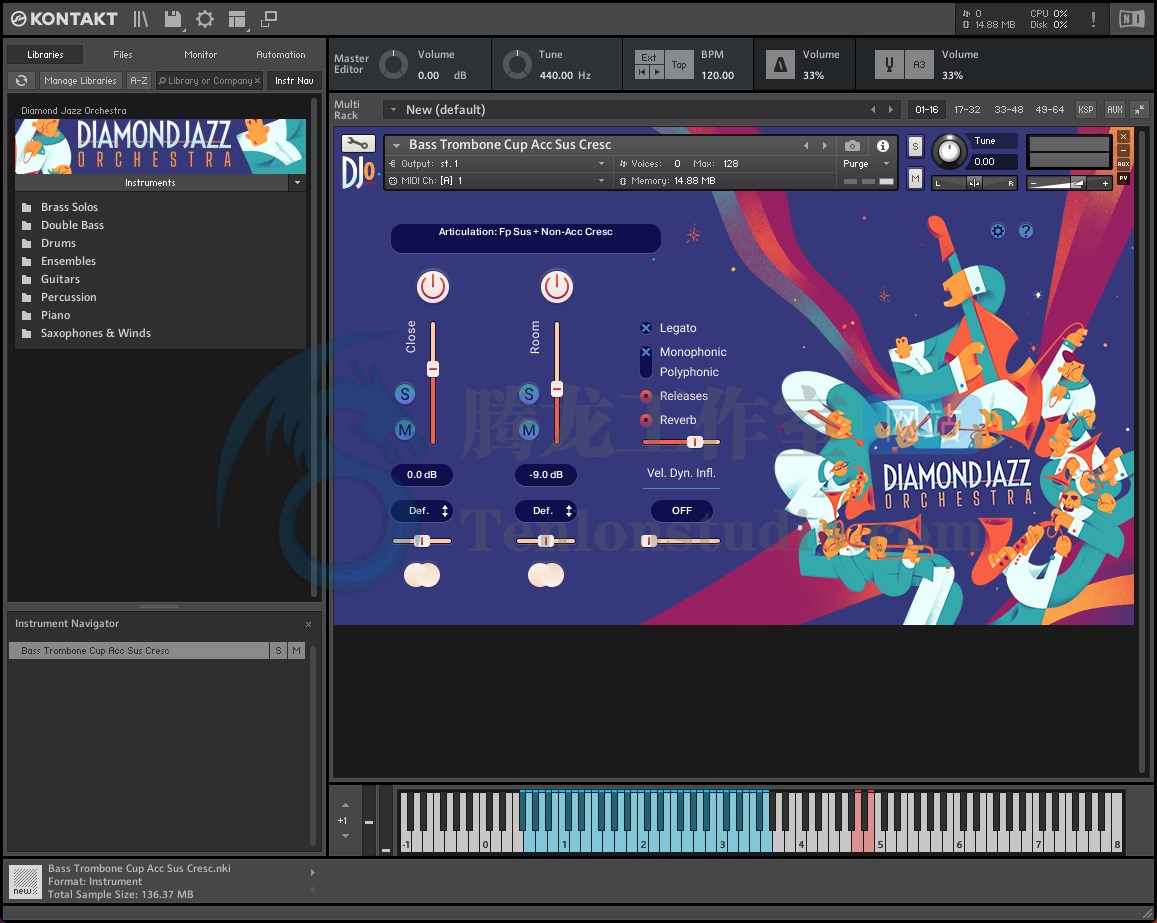Viewport: 1157px width, 923px height.
Task: Open the Kontakt library browser icon
Action: [x=140, y=19]
